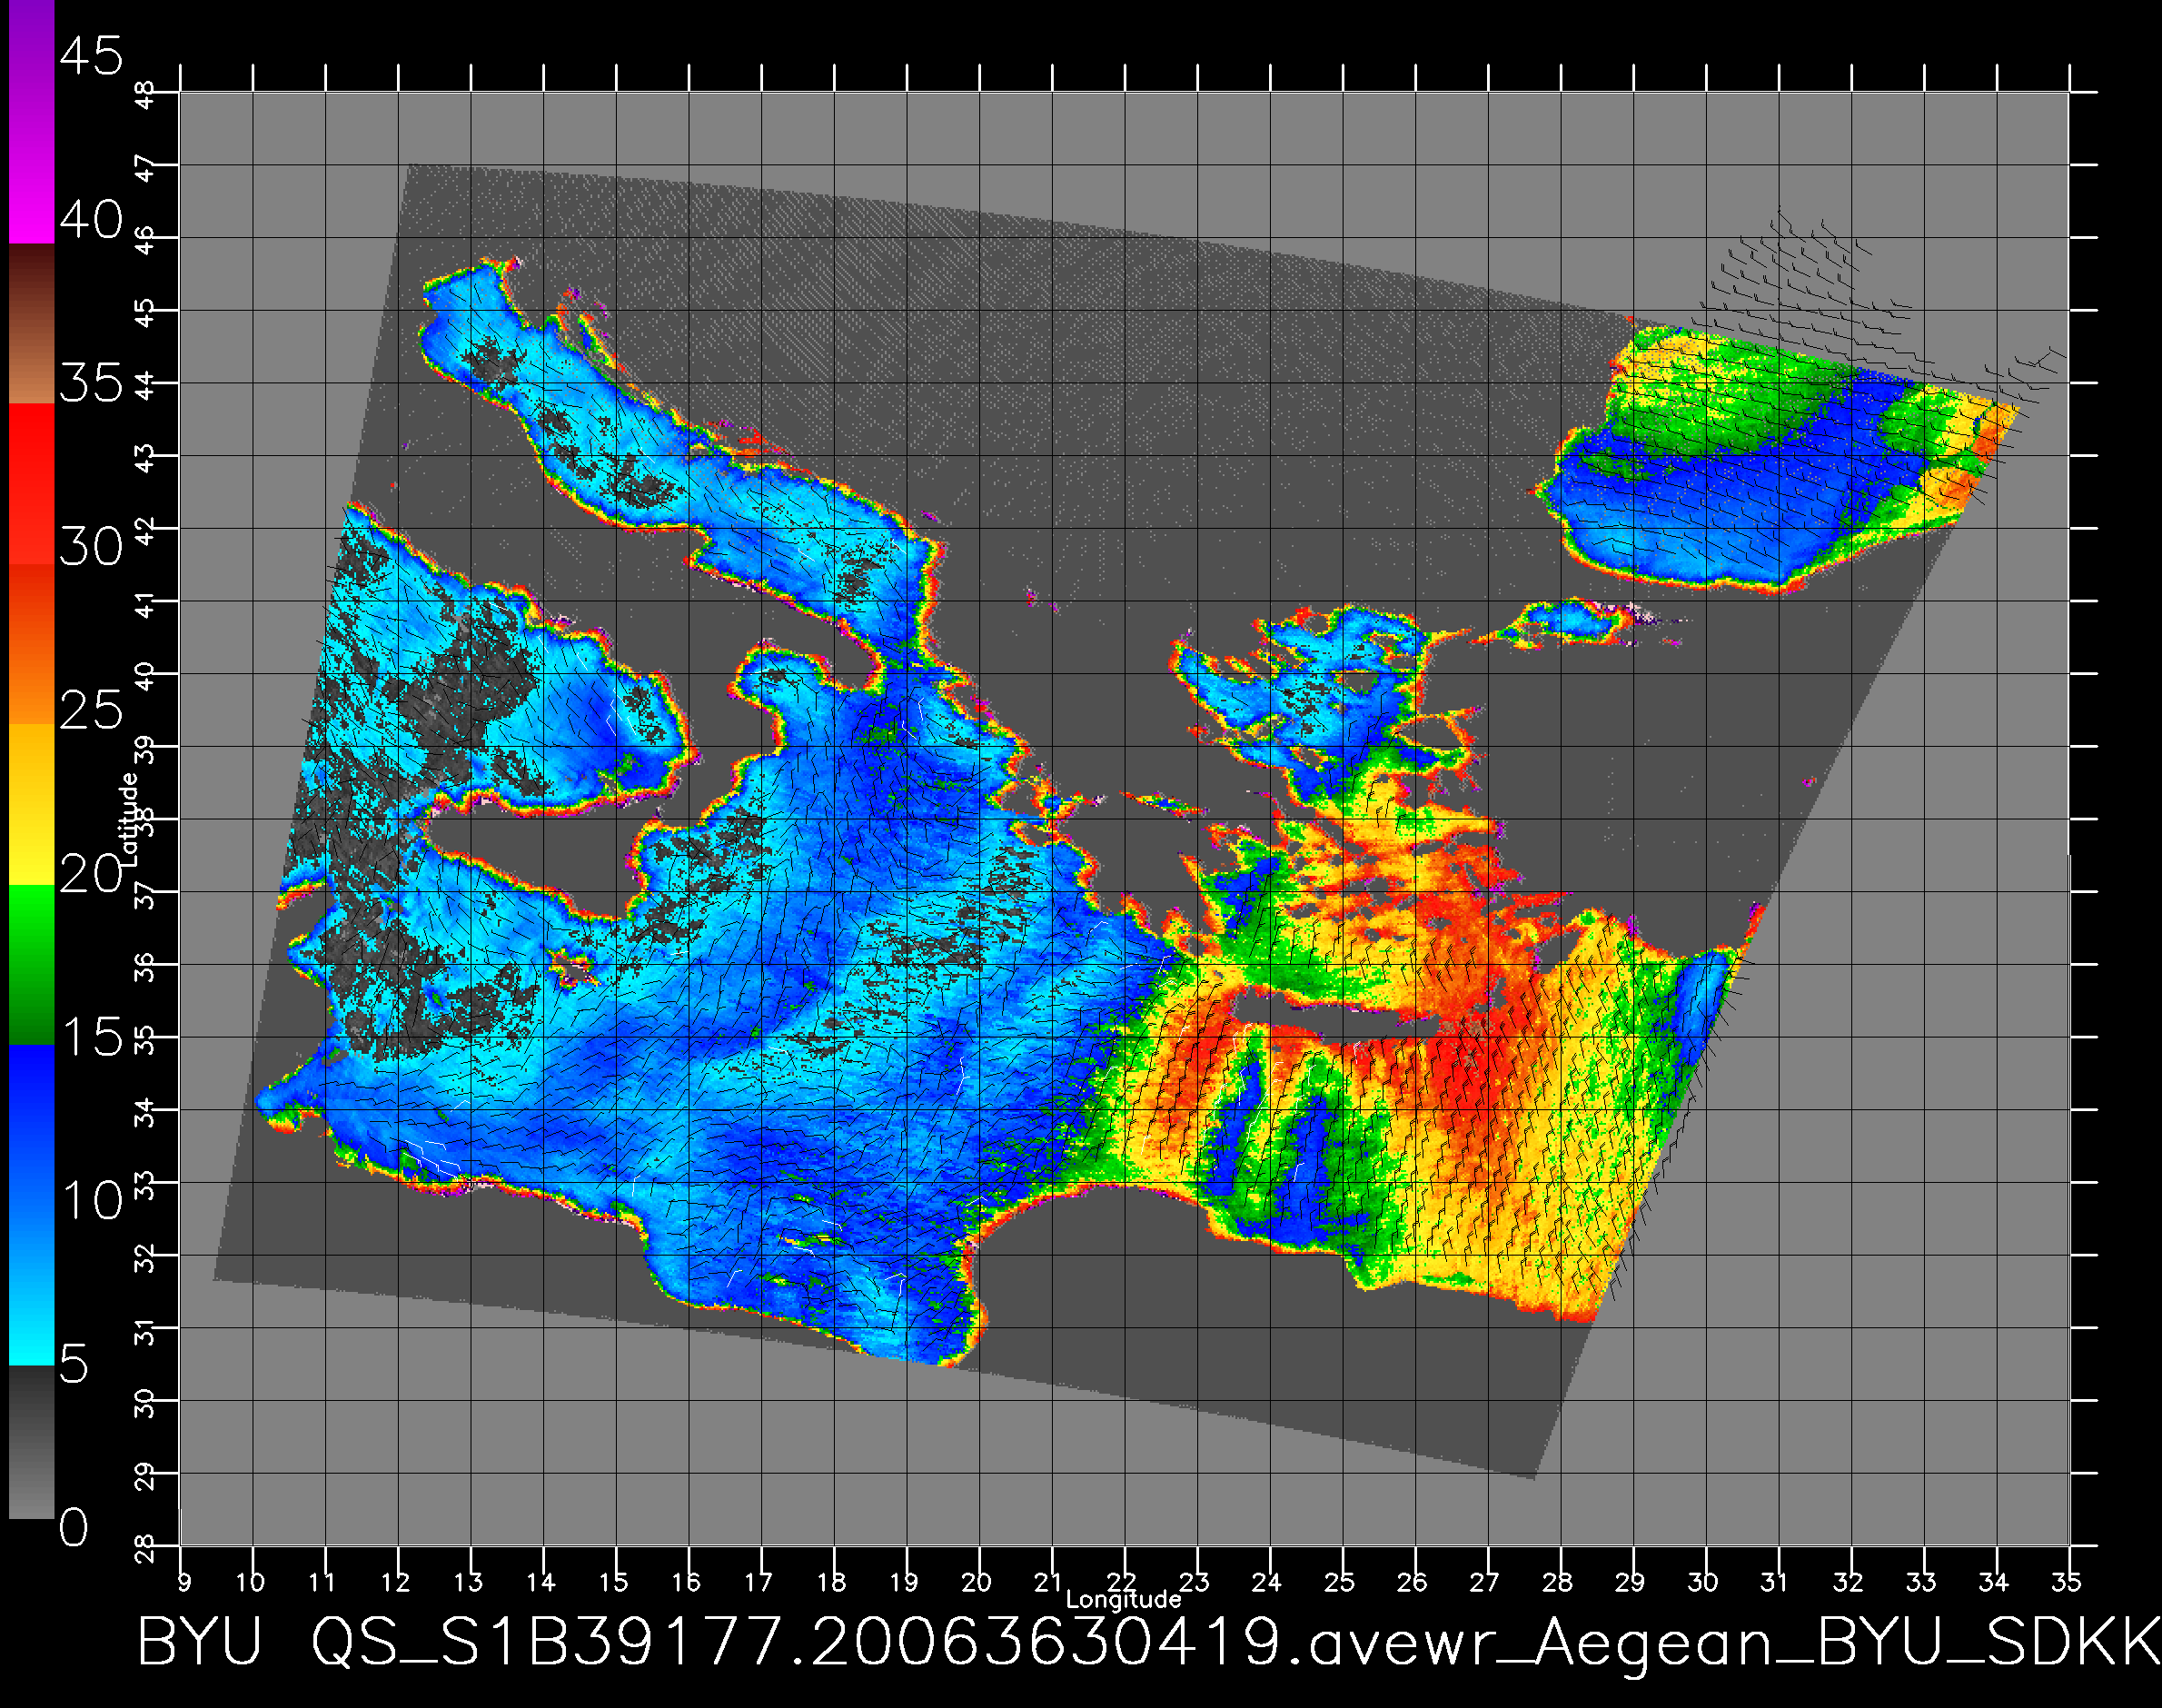The width and height of the screenshot is (2162, 1708).
Task: Click longitude axis tick label 9
Action: click(184, 1582)
